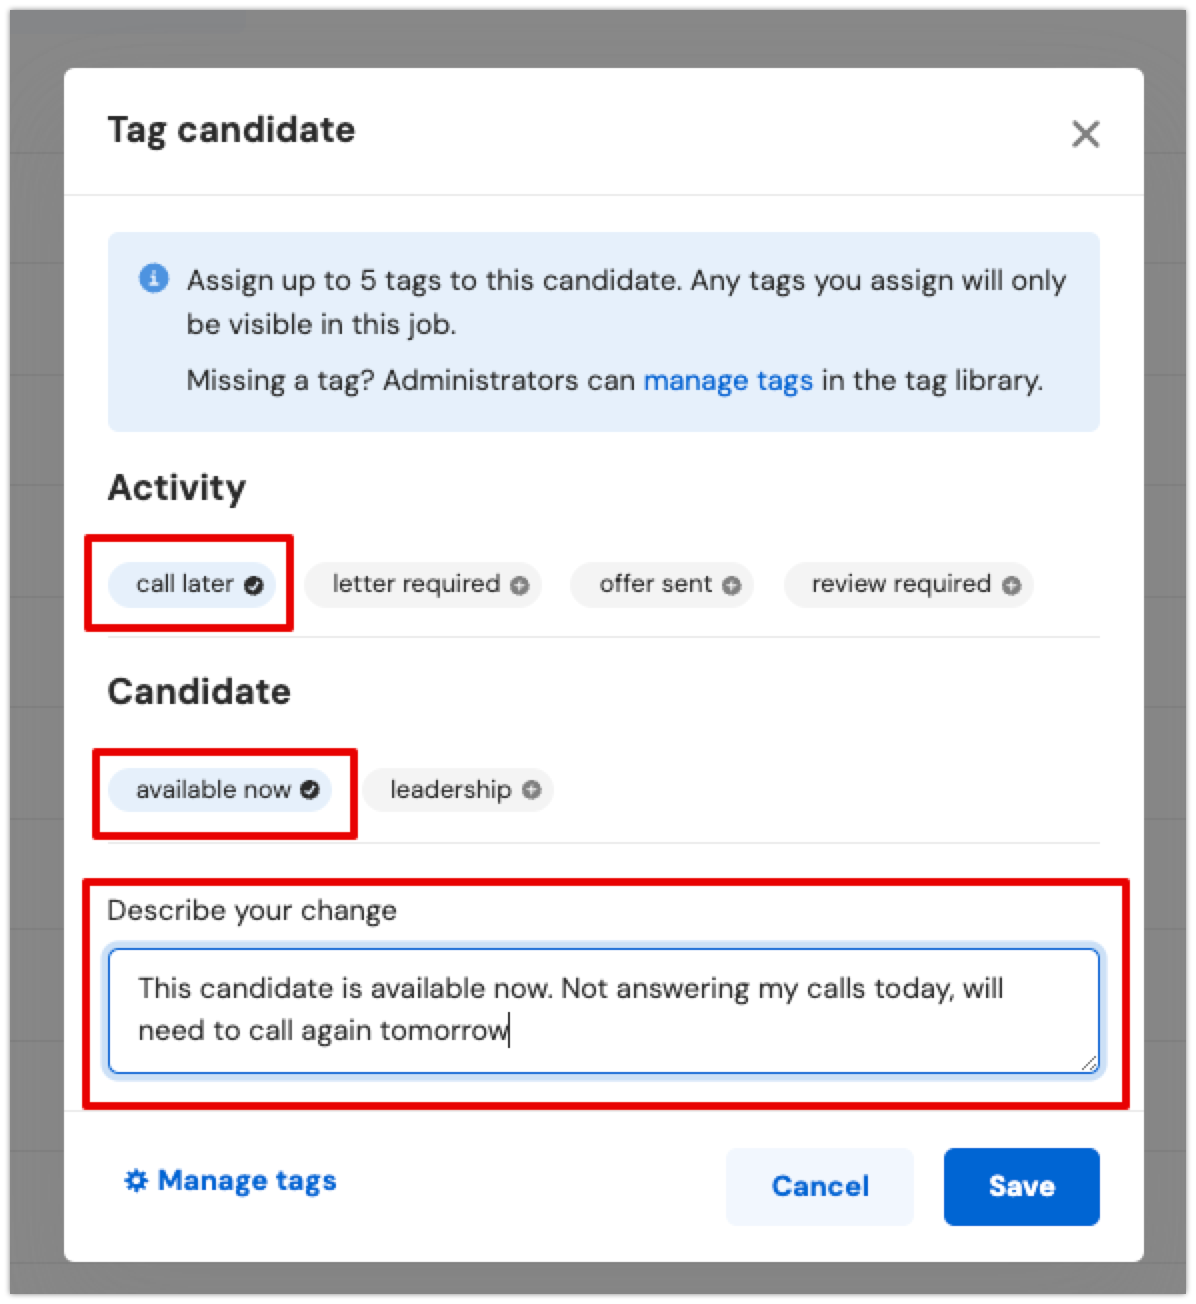Open the manage tags link in info banner
Viewport: 1196px width, 1304px height.
(x=728, y=381)
